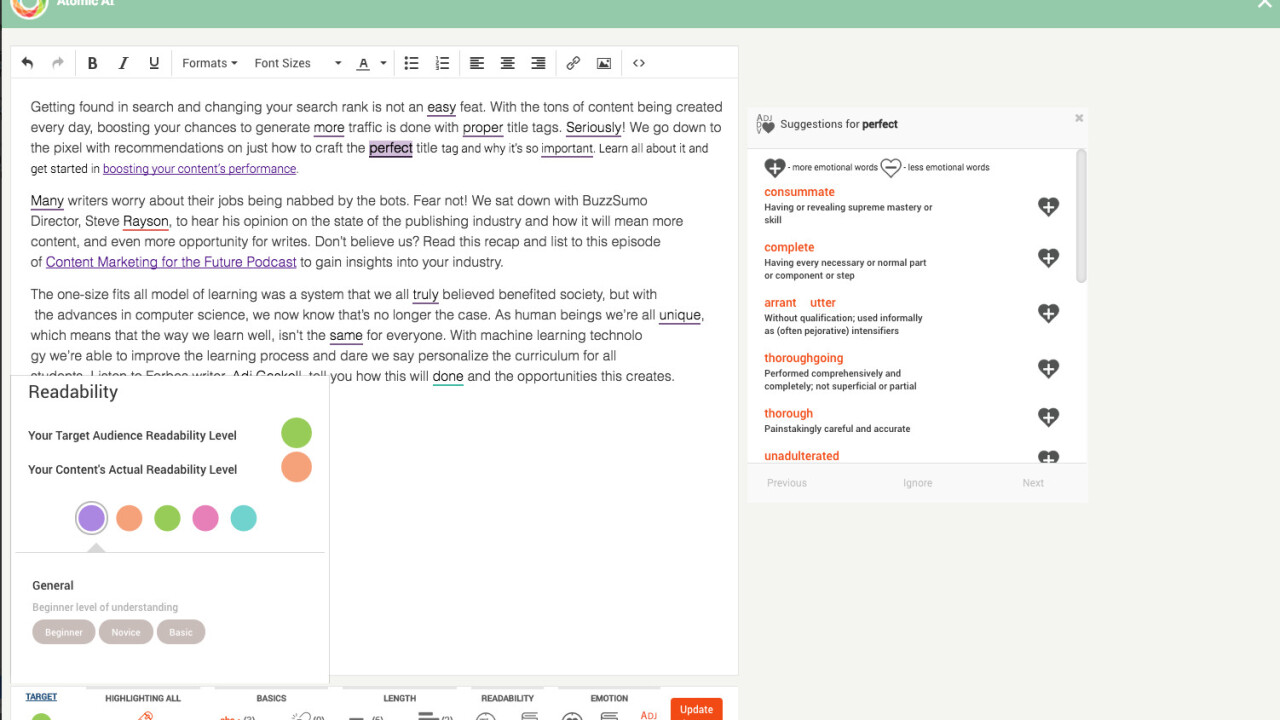The height and width of the screenshot is (720, 1280).
Task: Open the source code view
Action: tap(639, 63)
